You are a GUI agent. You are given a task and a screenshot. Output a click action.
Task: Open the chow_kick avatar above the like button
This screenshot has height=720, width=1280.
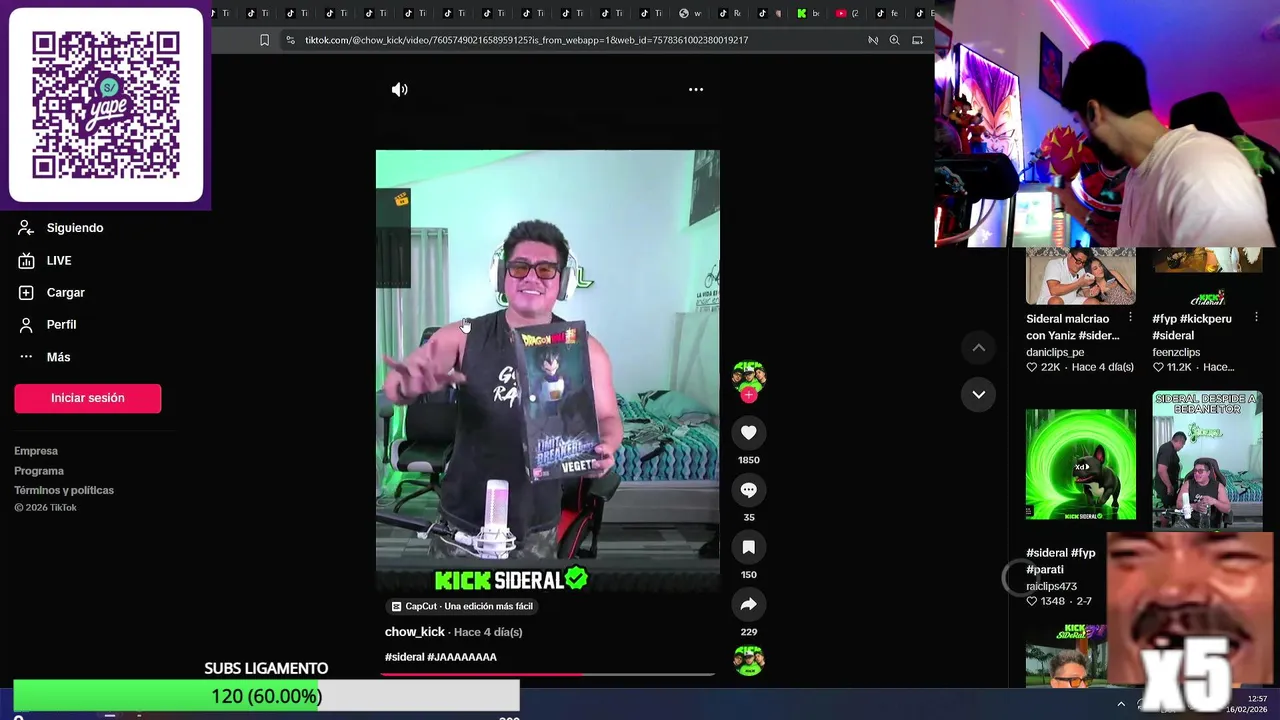(x=749, y=376)
